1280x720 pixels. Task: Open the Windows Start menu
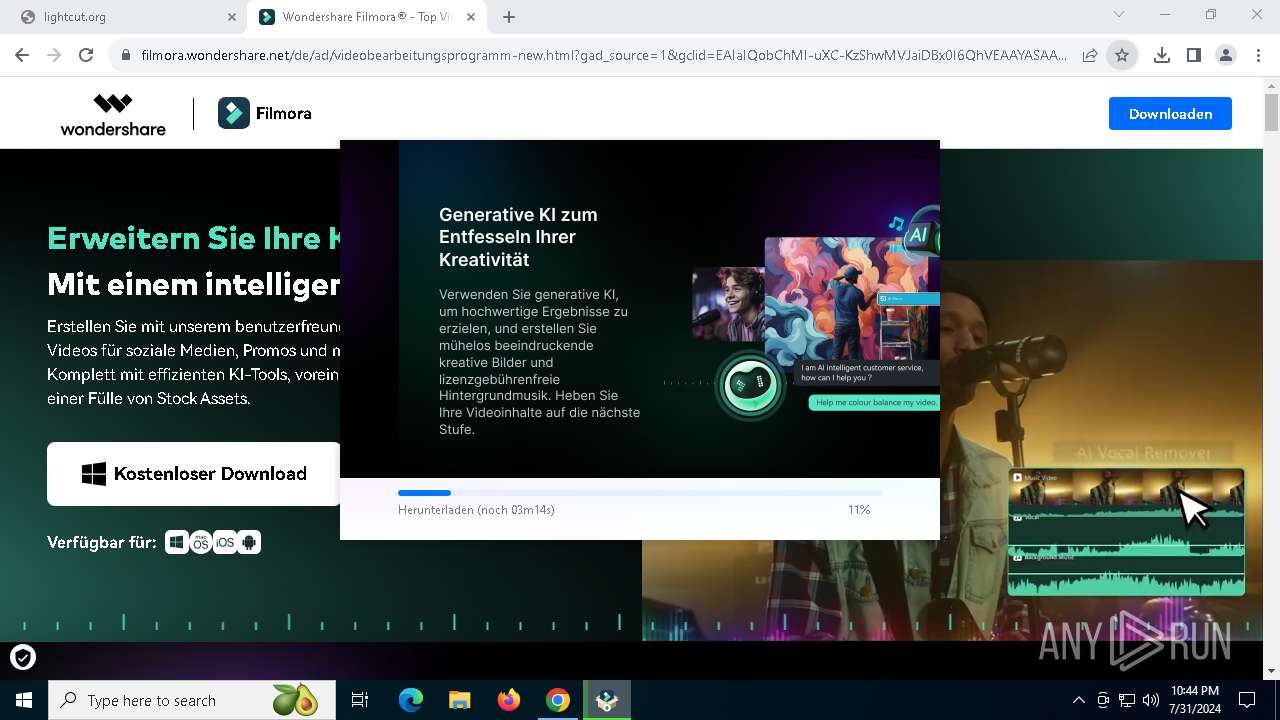coord(23,700)
